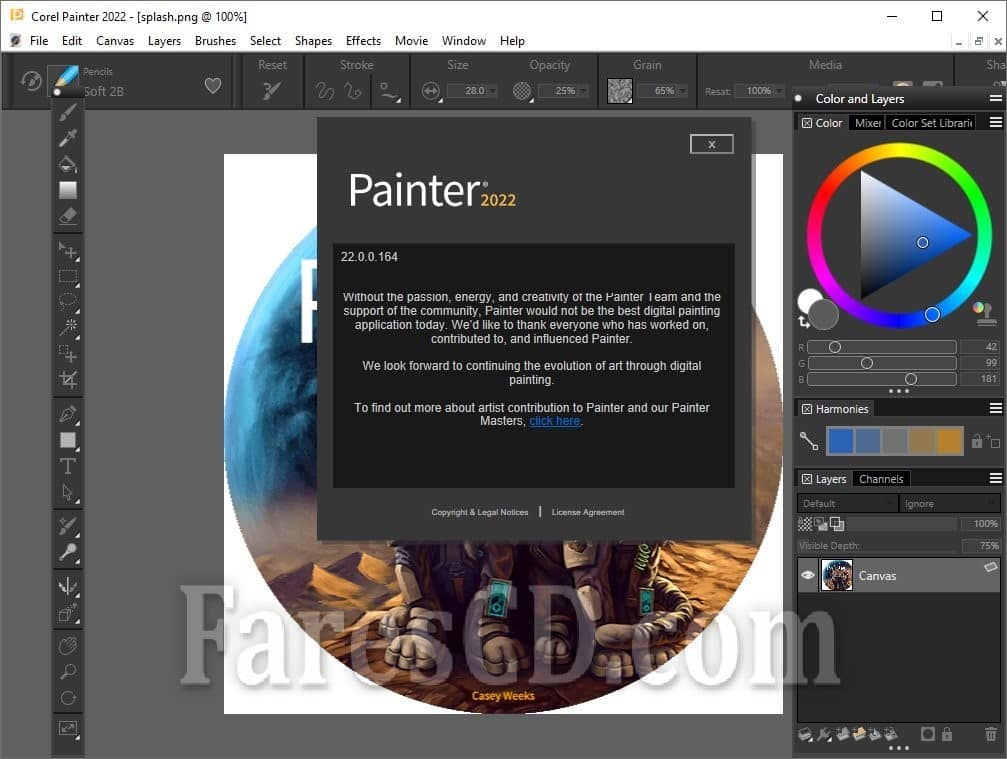Viewport: 1007px width, 759px height.
Task: Open the Effects menu
Action: 363,40
